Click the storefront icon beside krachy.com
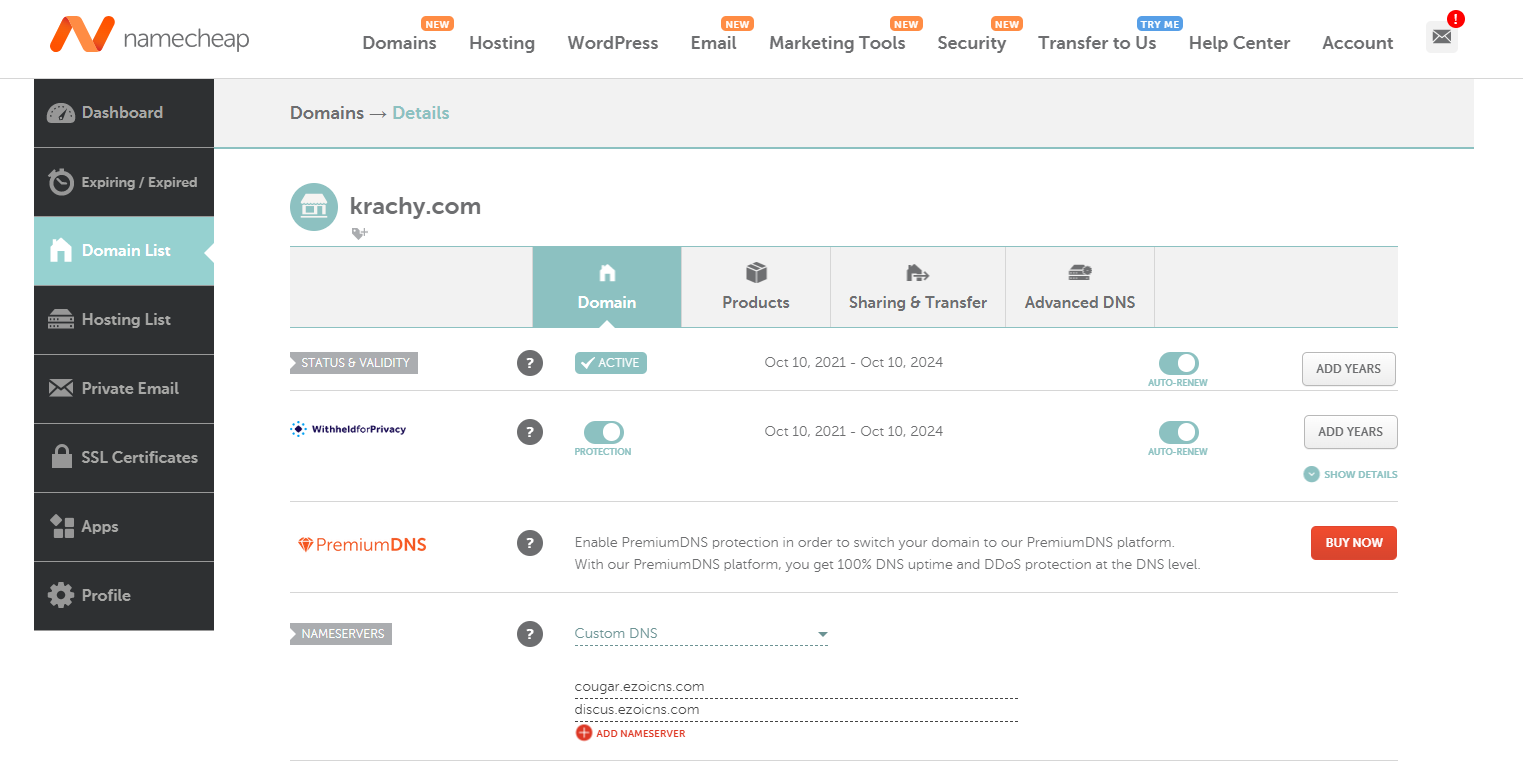Image resolution: width=1523 pixels, height=771 pixels. [314, 207]
